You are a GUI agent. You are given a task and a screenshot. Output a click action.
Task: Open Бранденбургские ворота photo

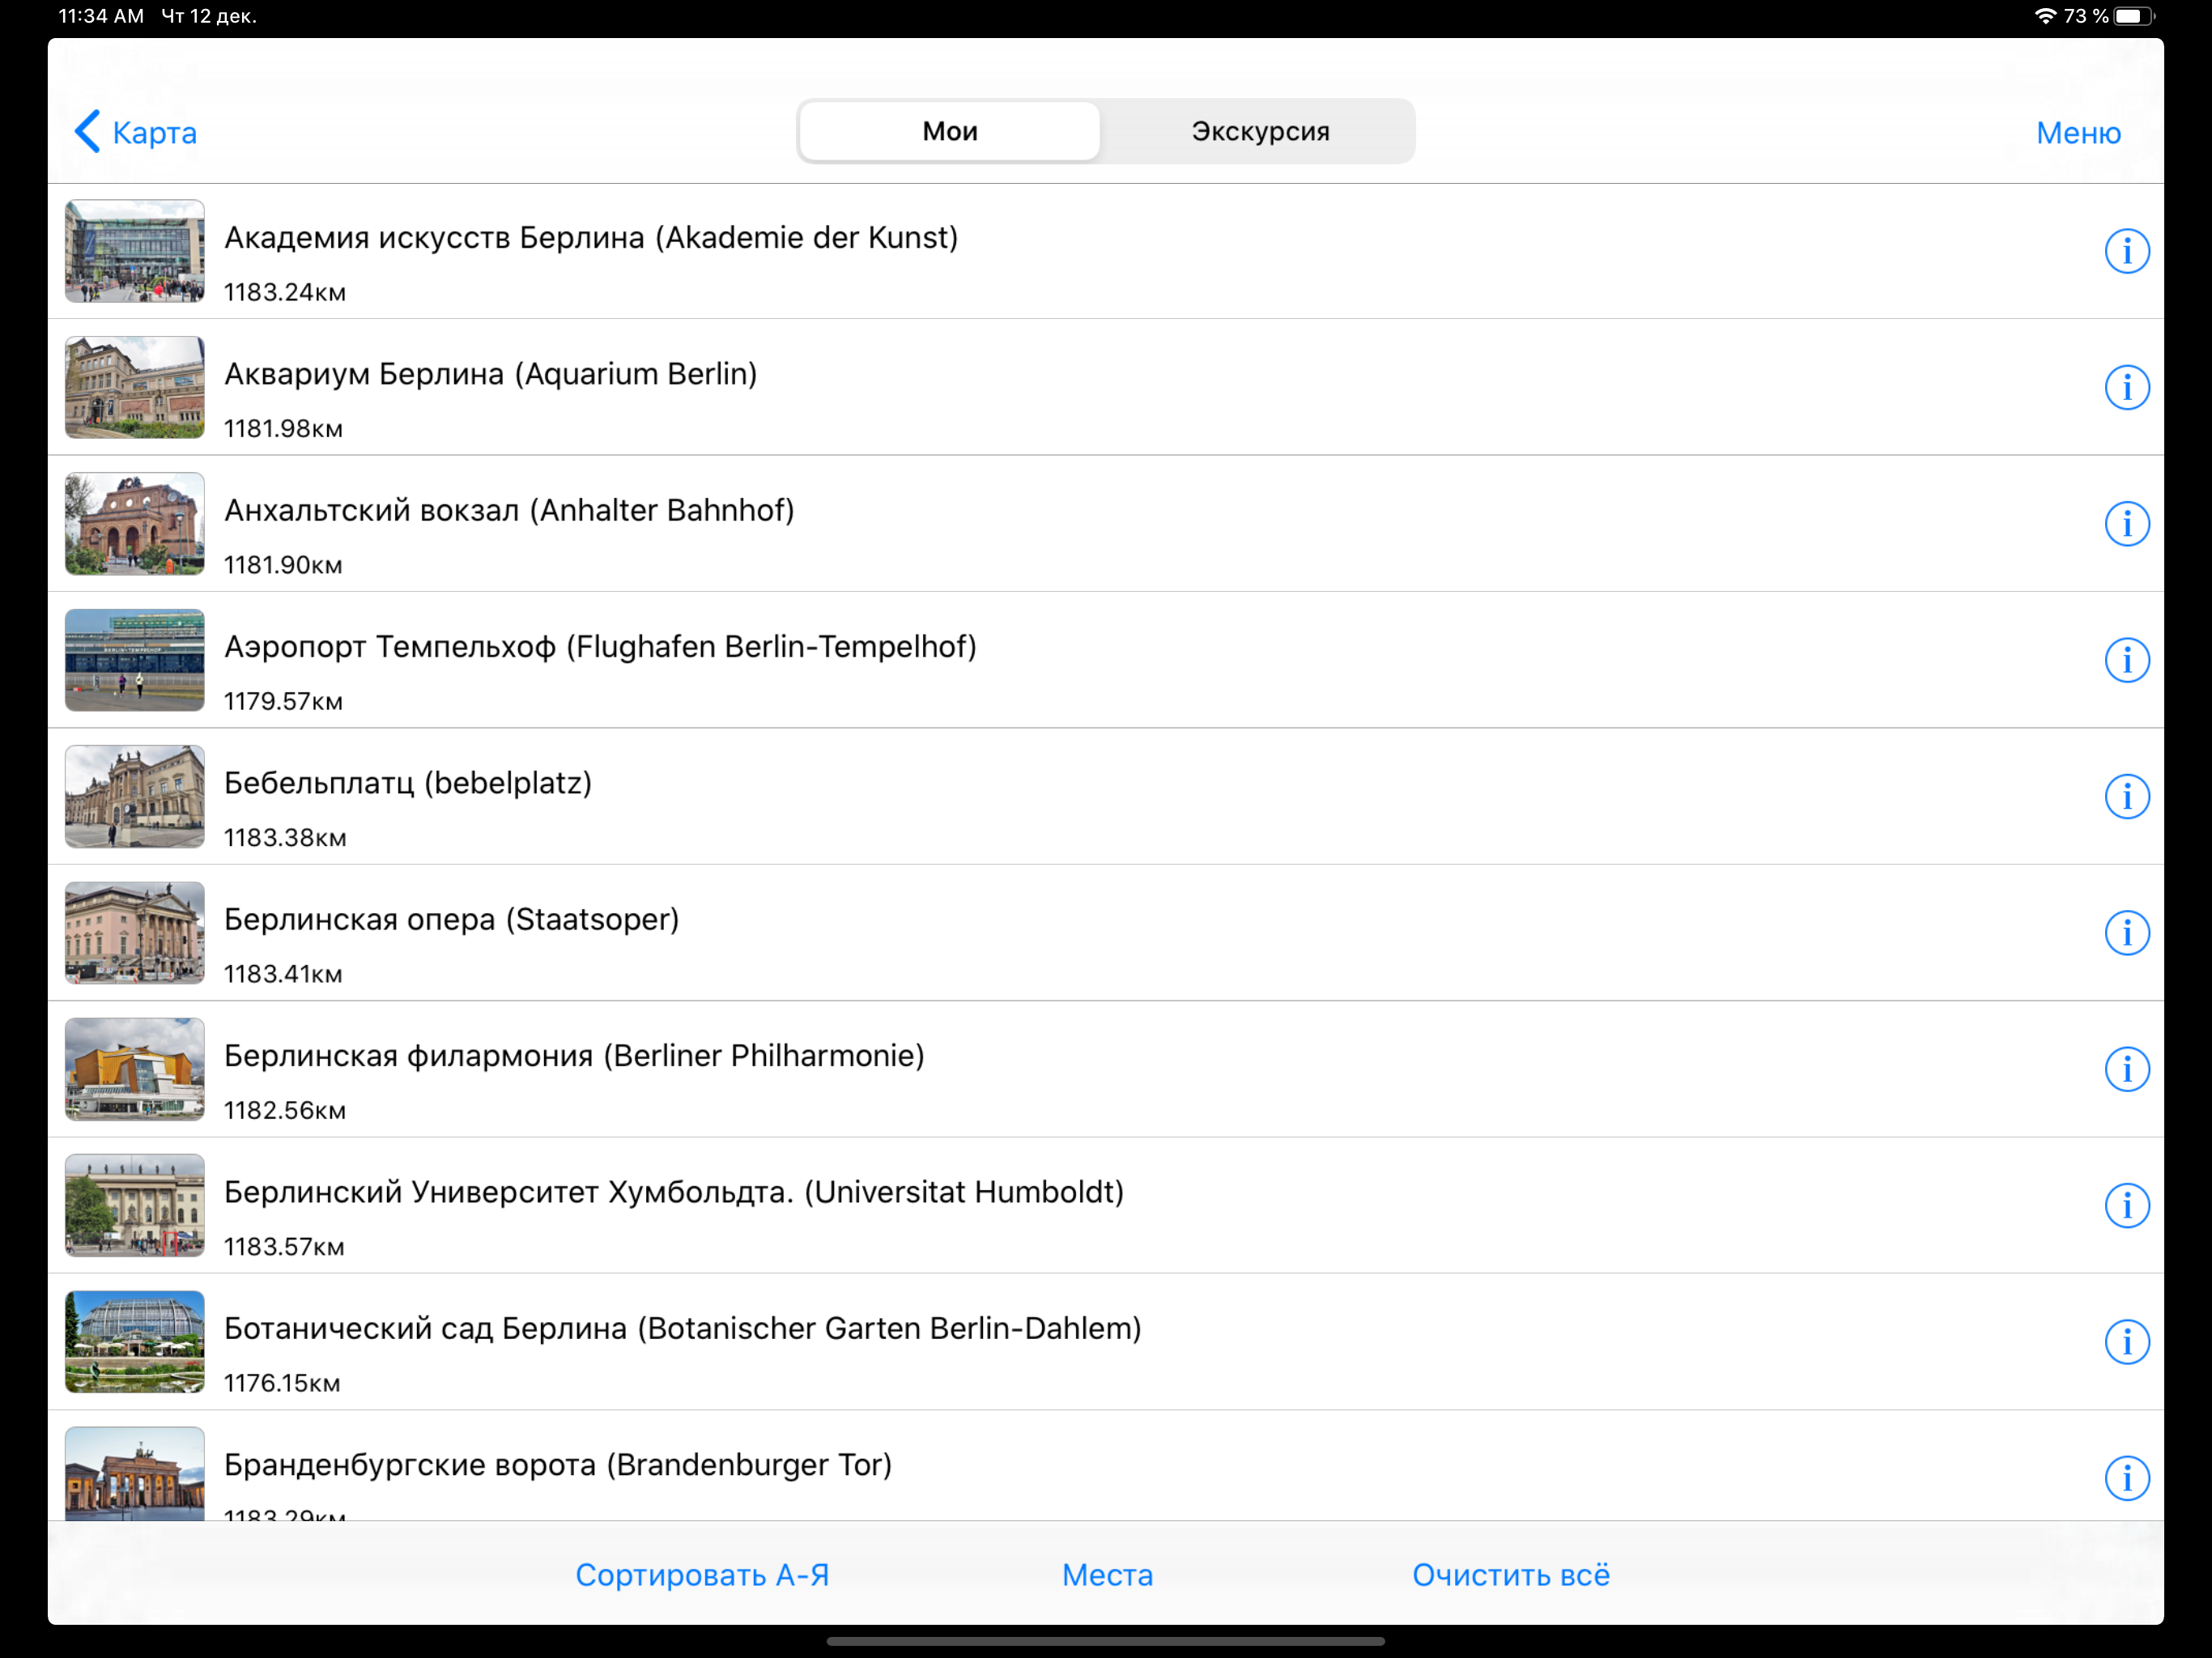click(135, 1474)
